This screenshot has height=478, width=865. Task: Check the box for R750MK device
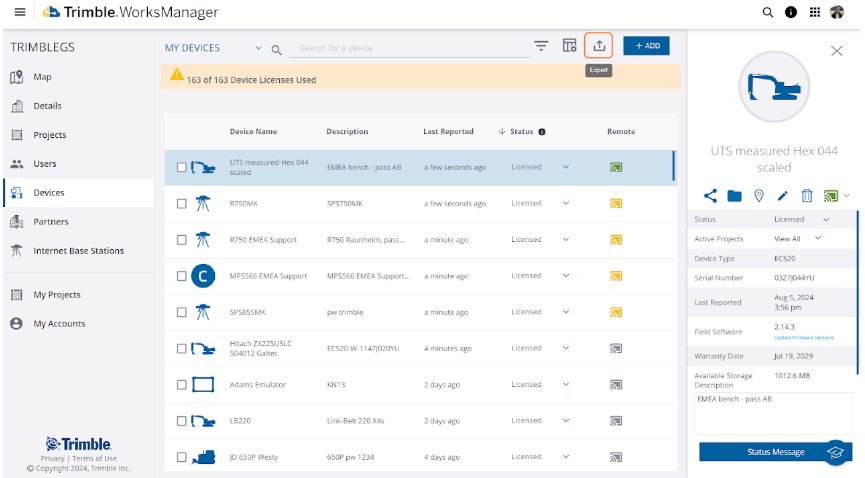click(x=182, y=204)
